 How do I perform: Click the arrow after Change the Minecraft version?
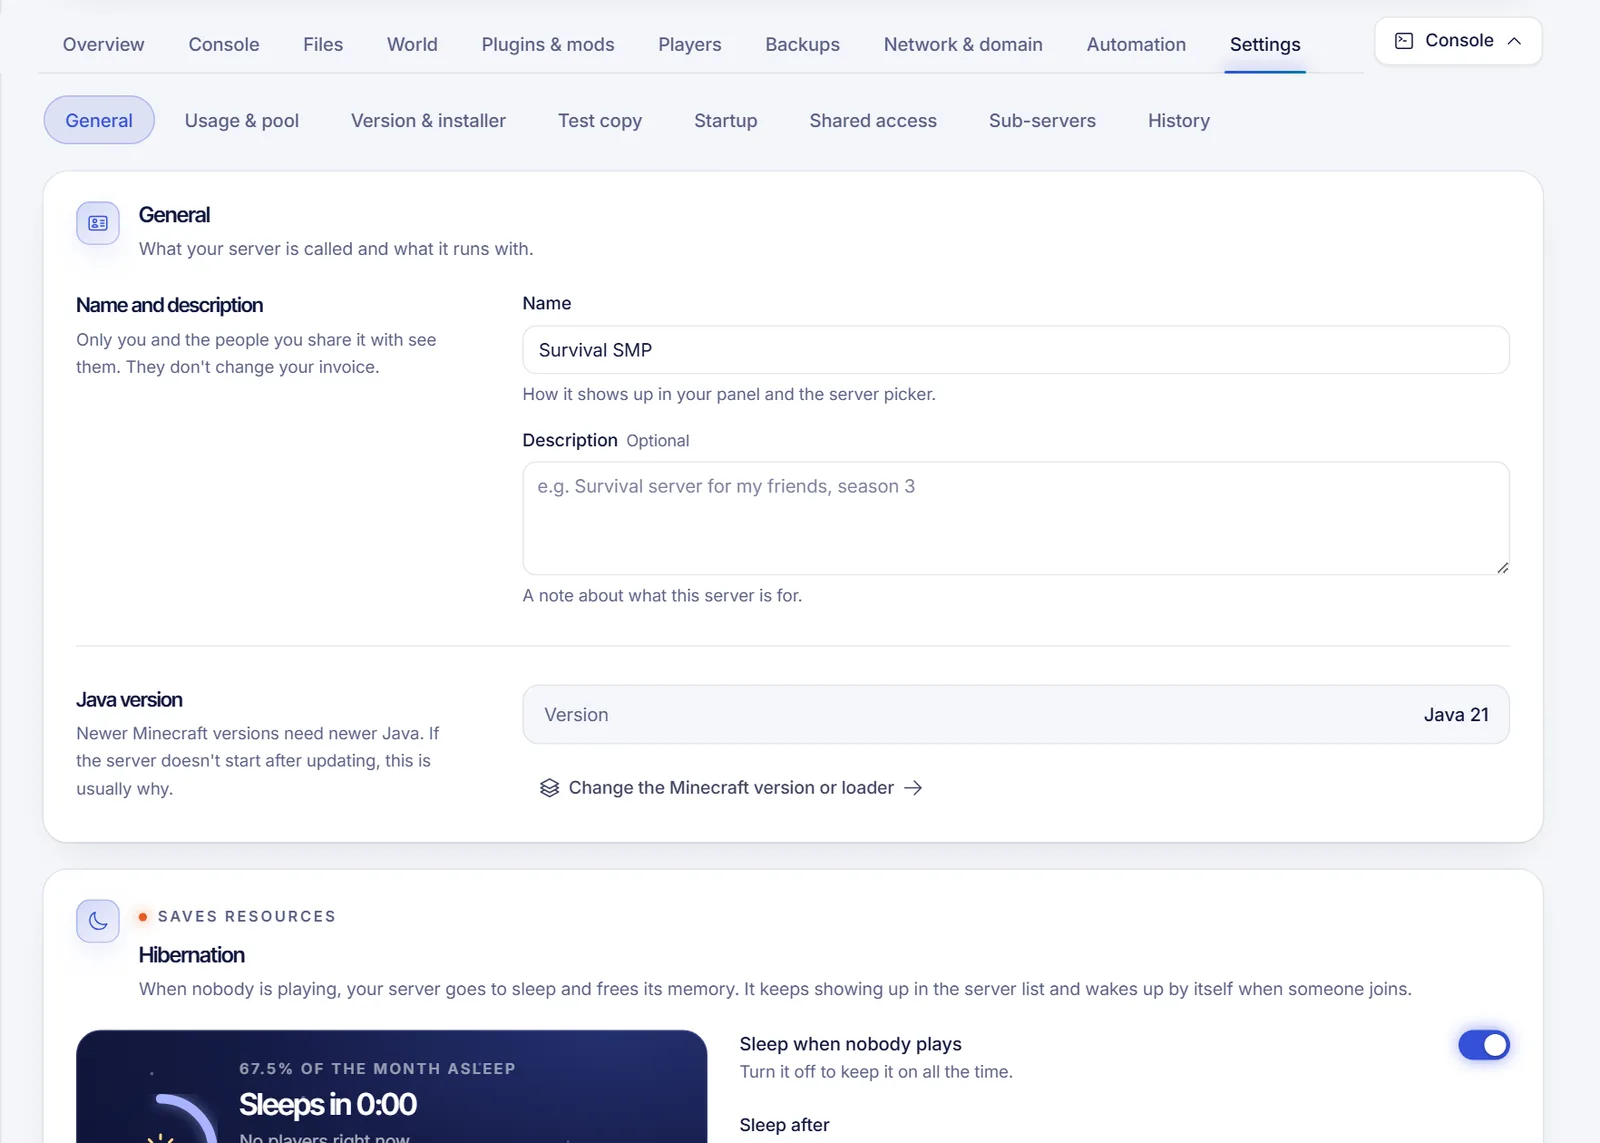(913, 788)
